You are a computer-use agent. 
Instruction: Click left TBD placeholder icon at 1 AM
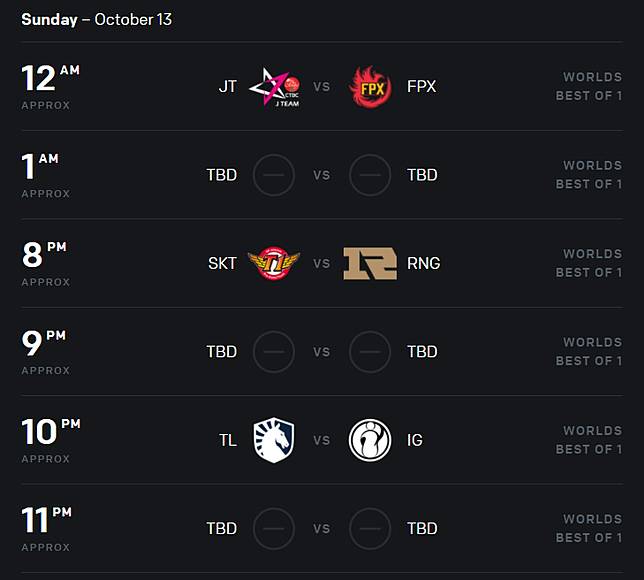pyautogui.click(x=274, y=175)
